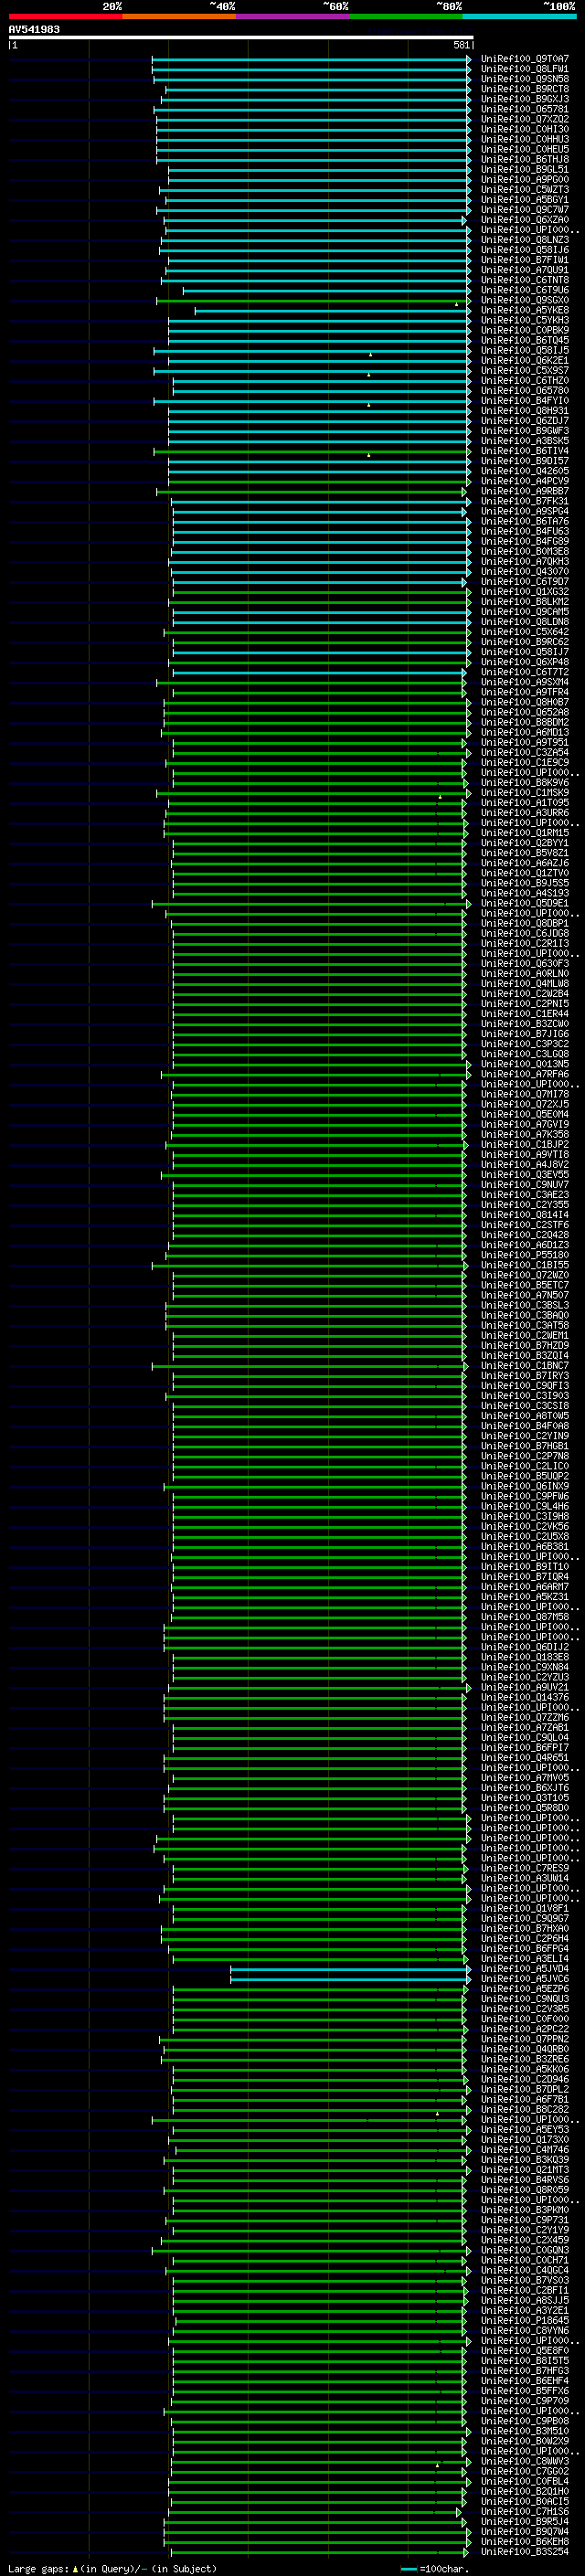Select the UniRef100_C0HI30 label
Screen dimensions: 585x2576
(524, 129)
